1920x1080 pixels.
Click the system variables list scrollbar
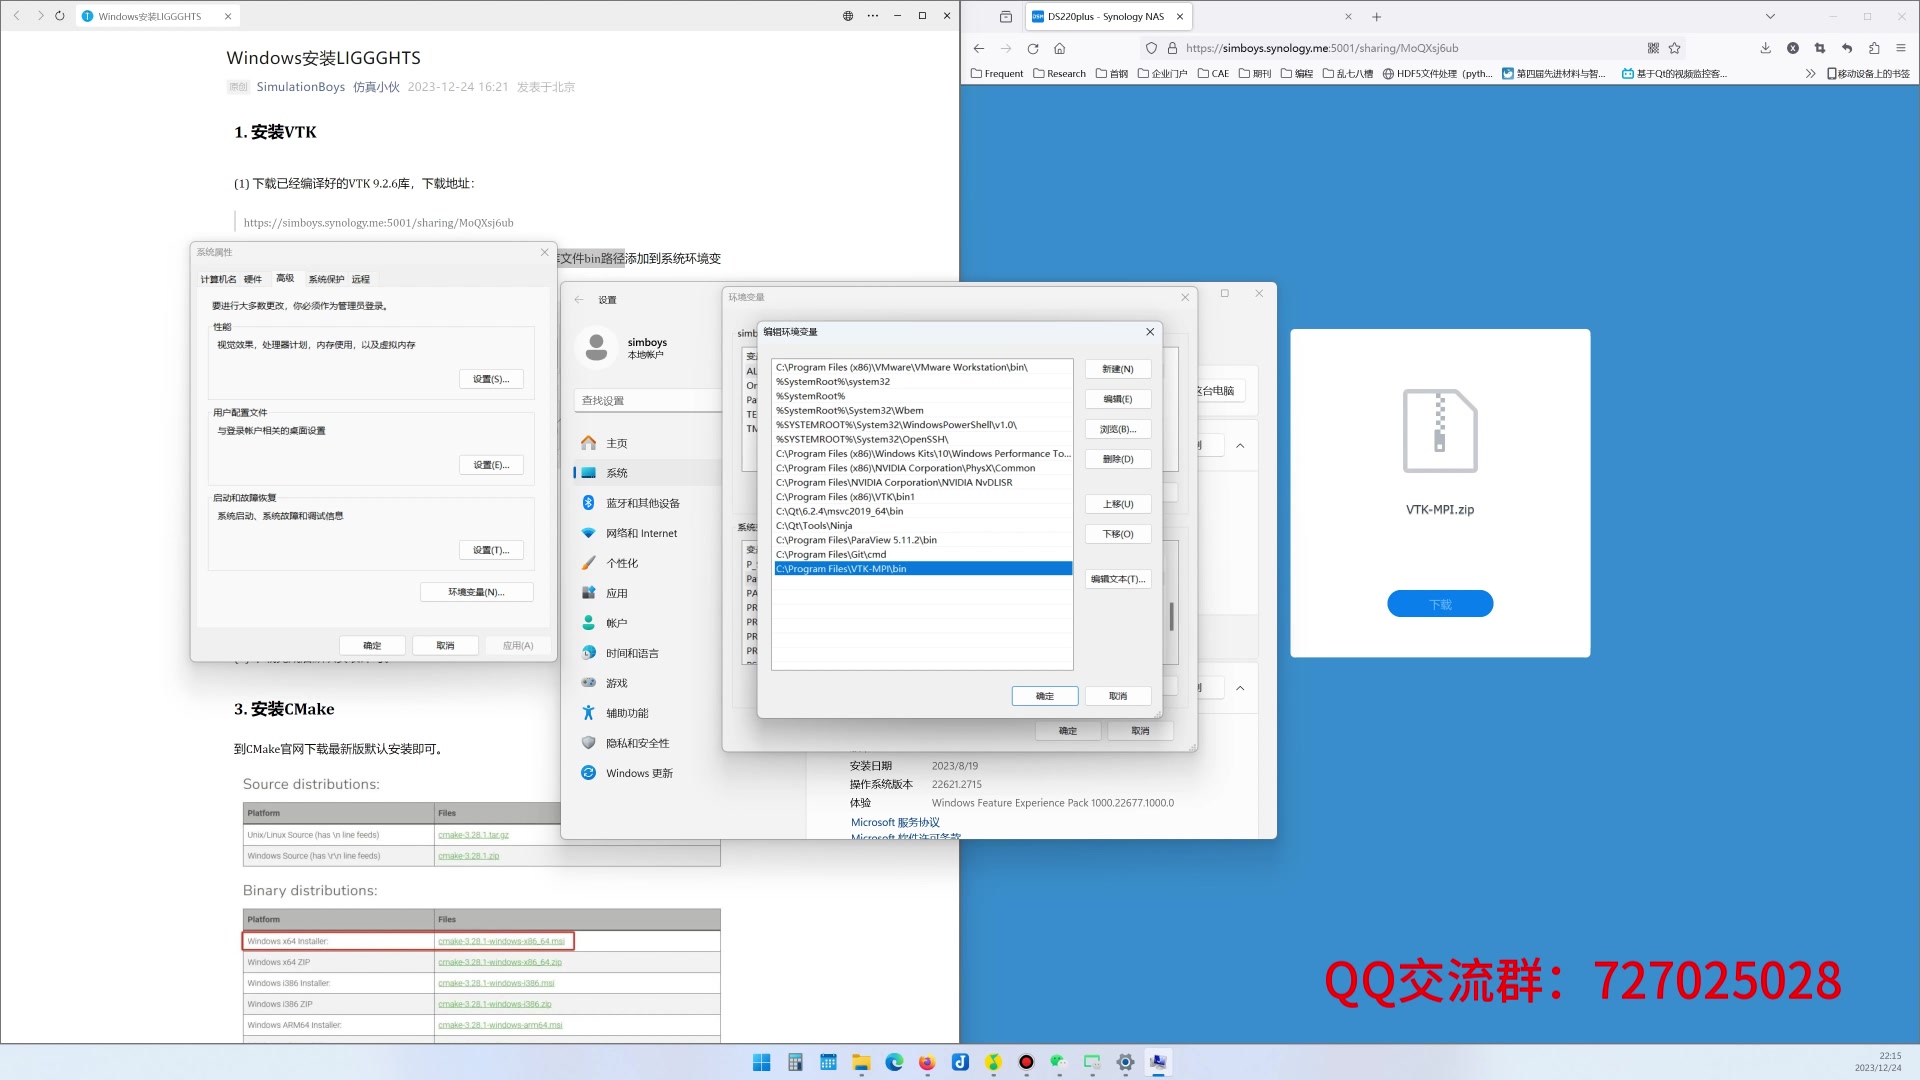[1172, 616]
